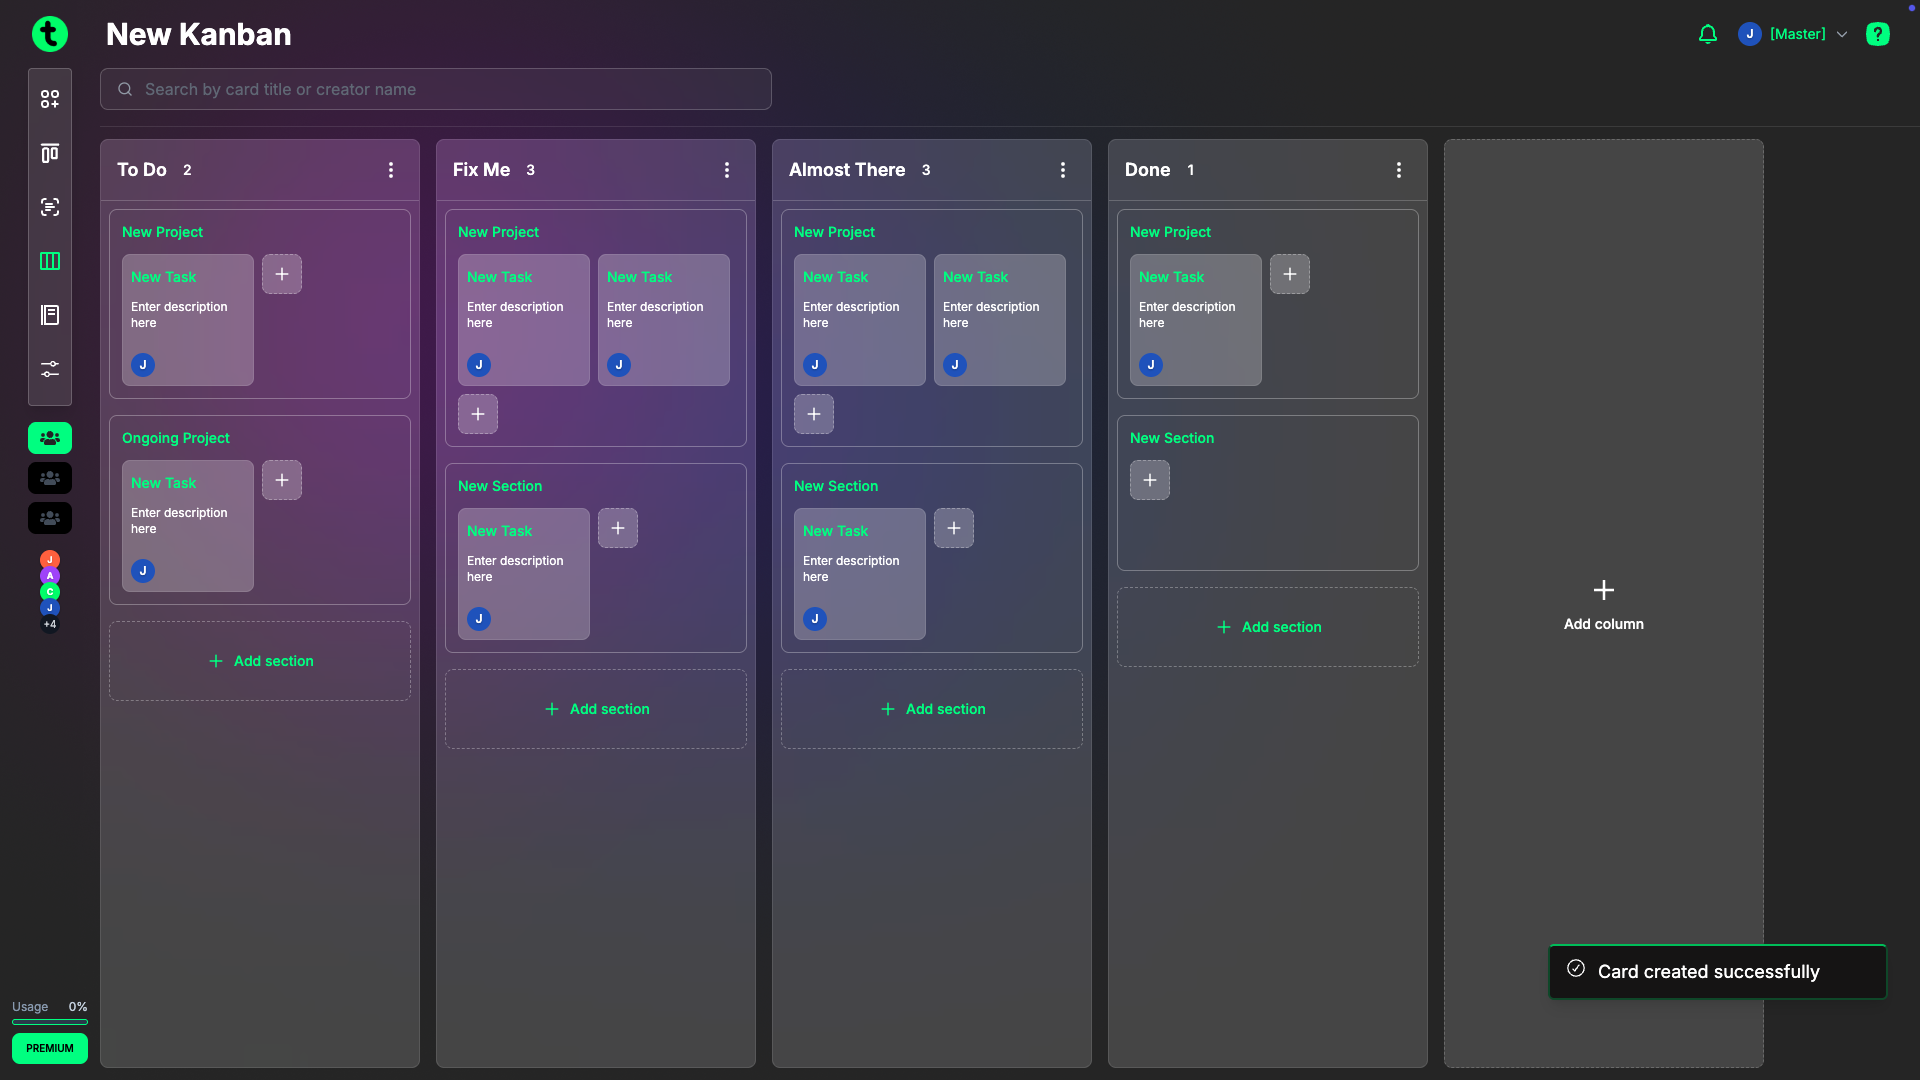Viewport: 1920px width, 1080px height.
Task: Click the Usage progress bar
Action: point(49,1022)
